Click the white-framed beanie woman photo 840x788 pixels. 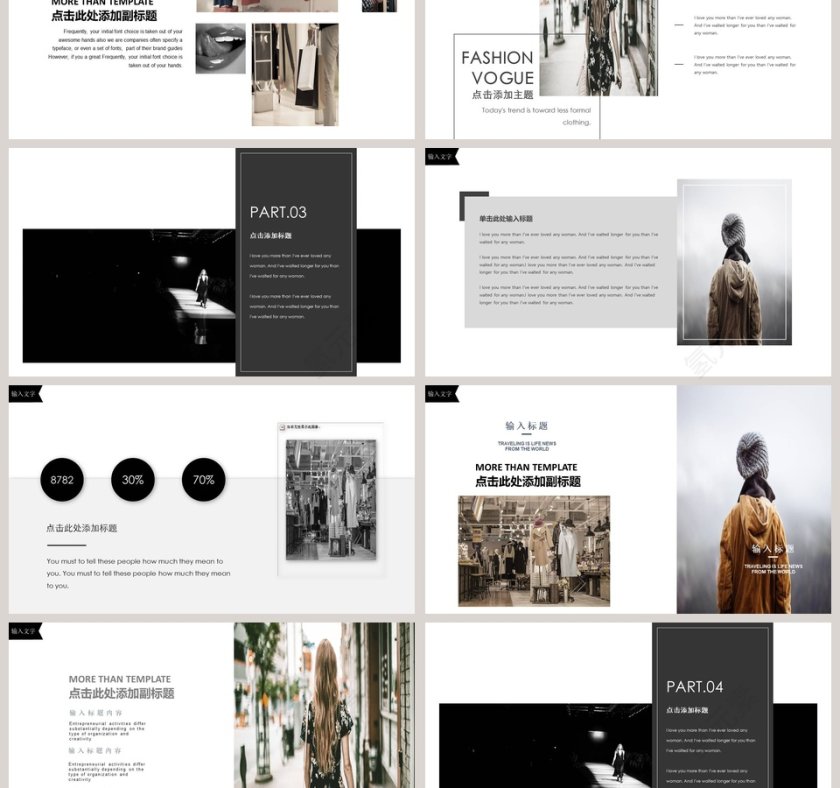[x=734, y=262]
